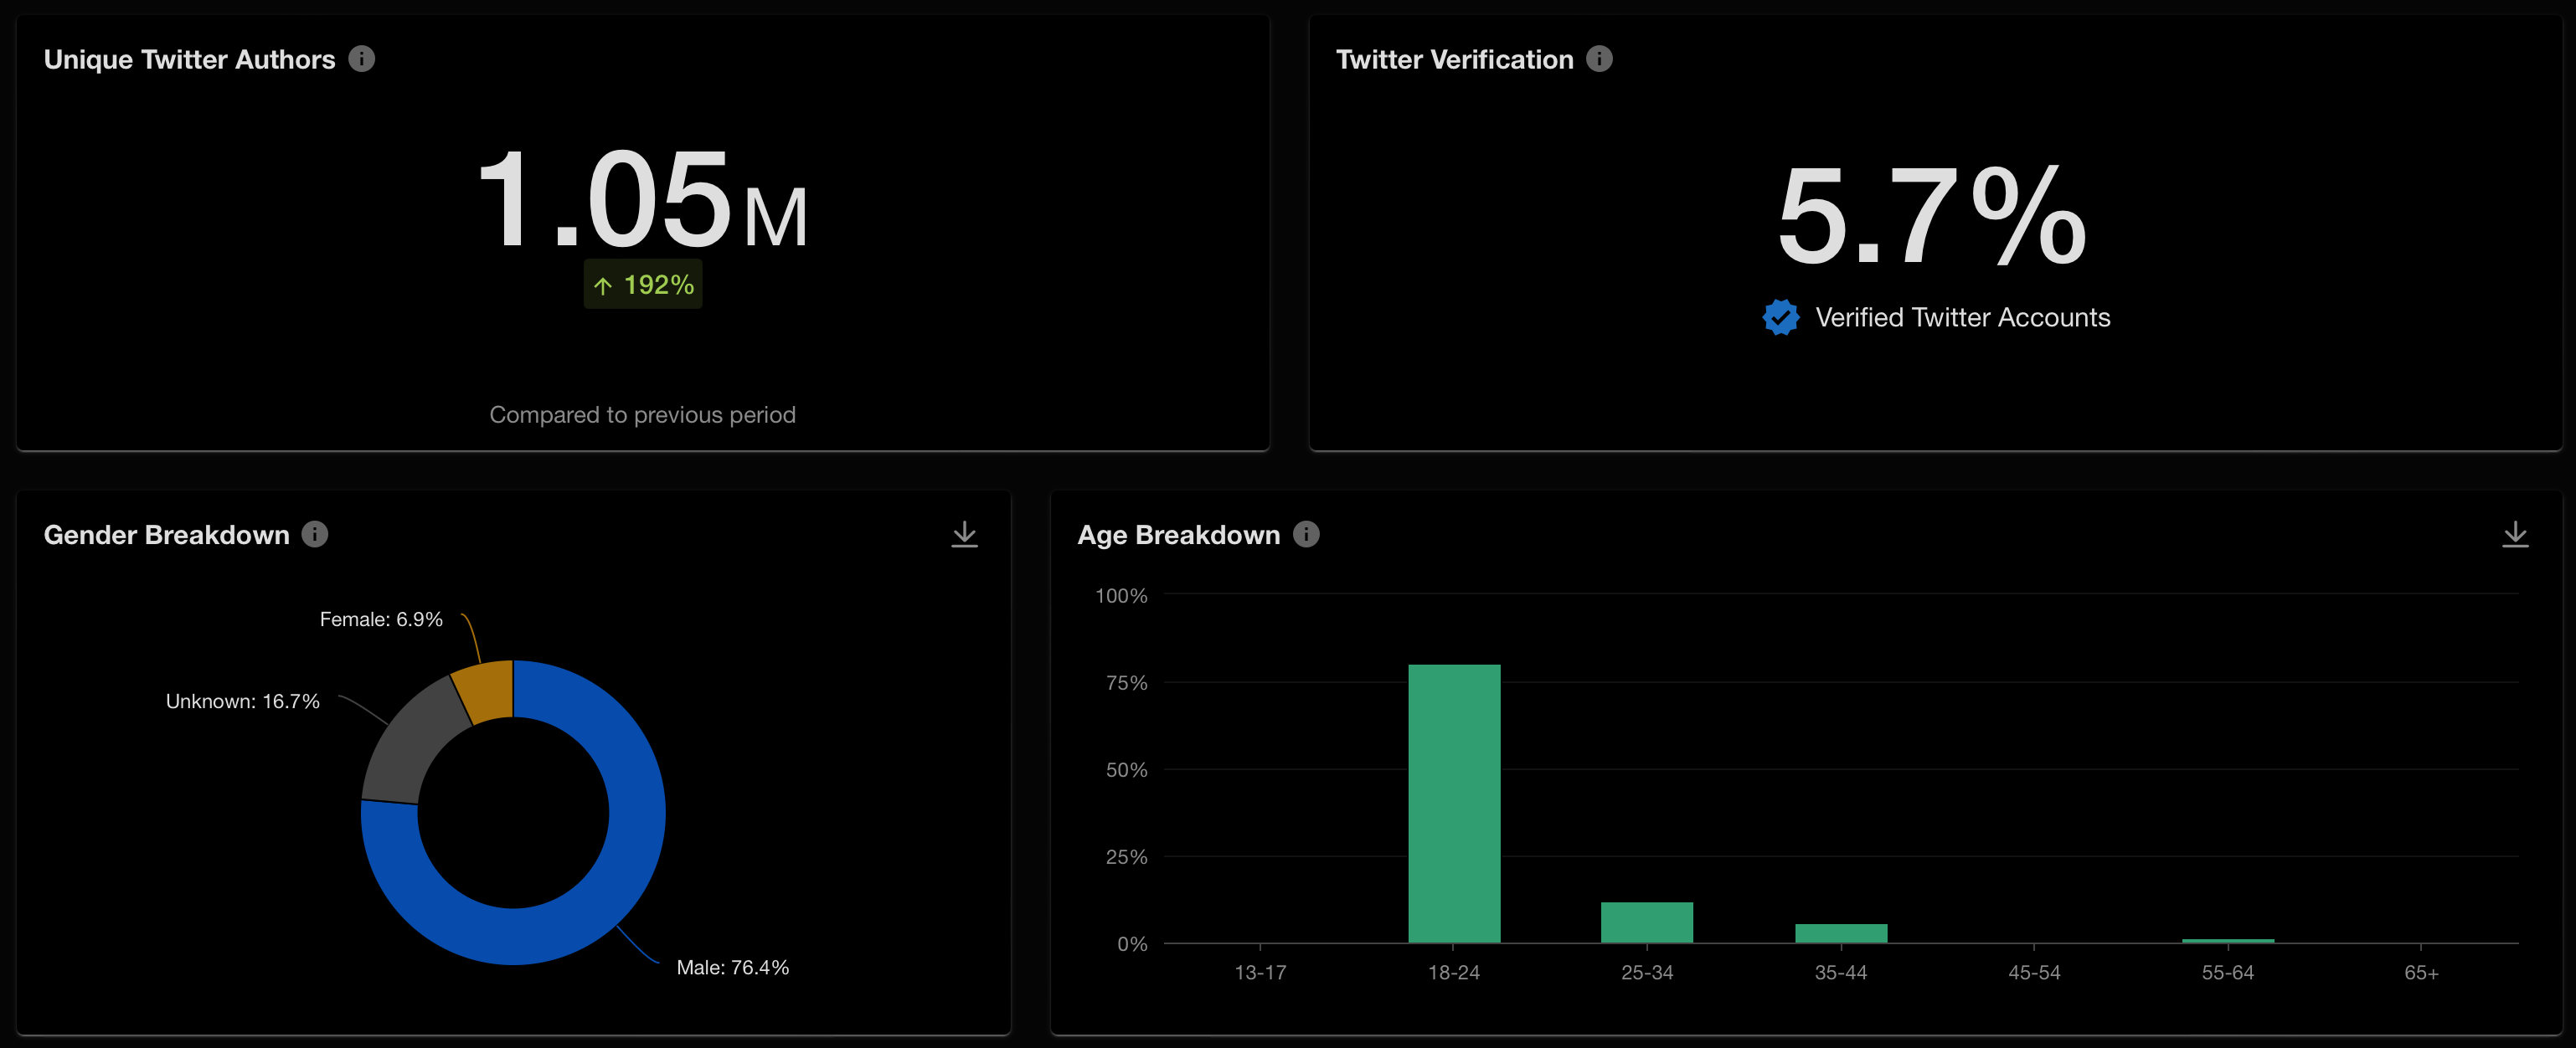Select the 18-24 age bar

click(x=1455, y=800)
